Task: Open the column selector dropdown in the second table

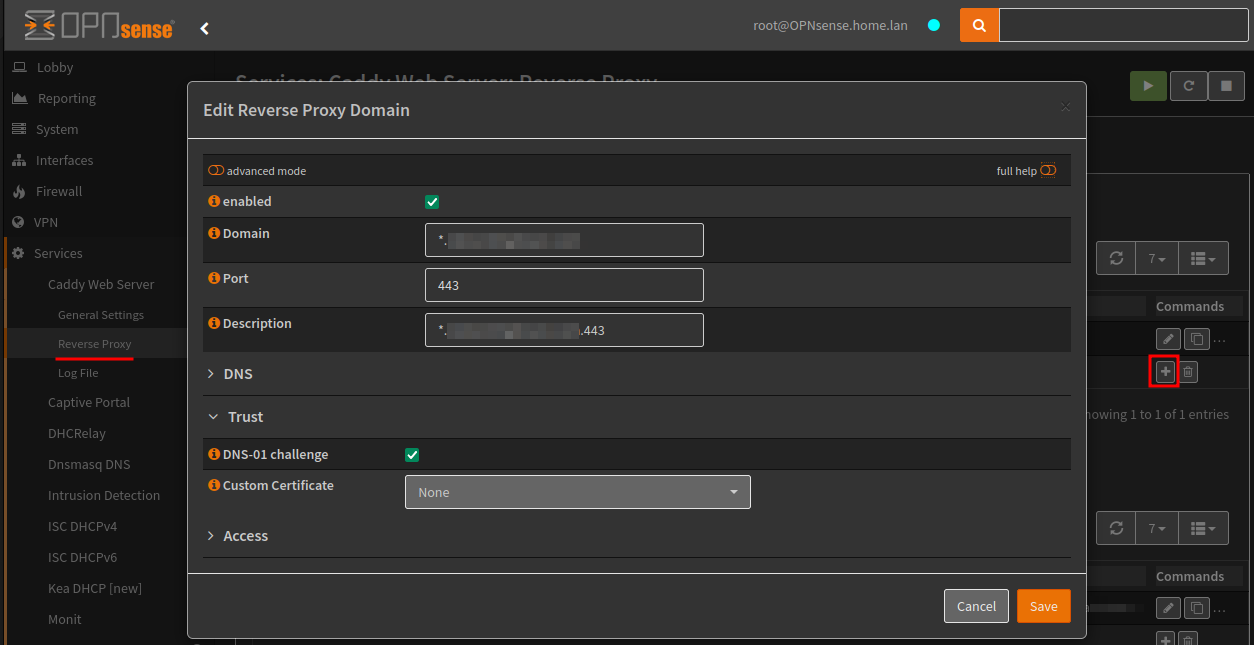Action: tap(1203, 527)
